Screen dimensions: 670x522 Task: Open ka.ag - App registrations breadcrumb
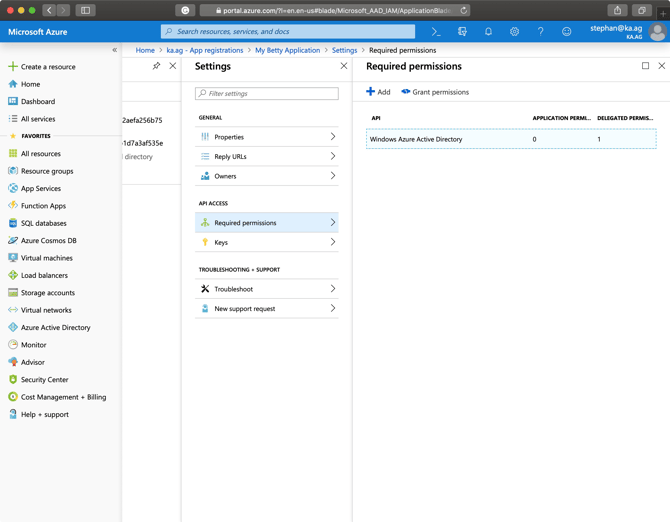pyautogui.click(x=205, y=50)
